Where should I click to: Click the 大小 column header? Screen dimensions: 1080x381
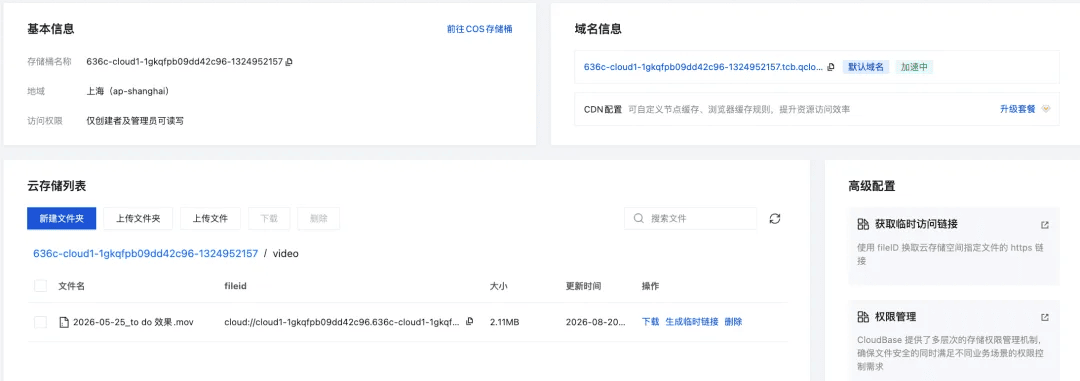[499, 286]
